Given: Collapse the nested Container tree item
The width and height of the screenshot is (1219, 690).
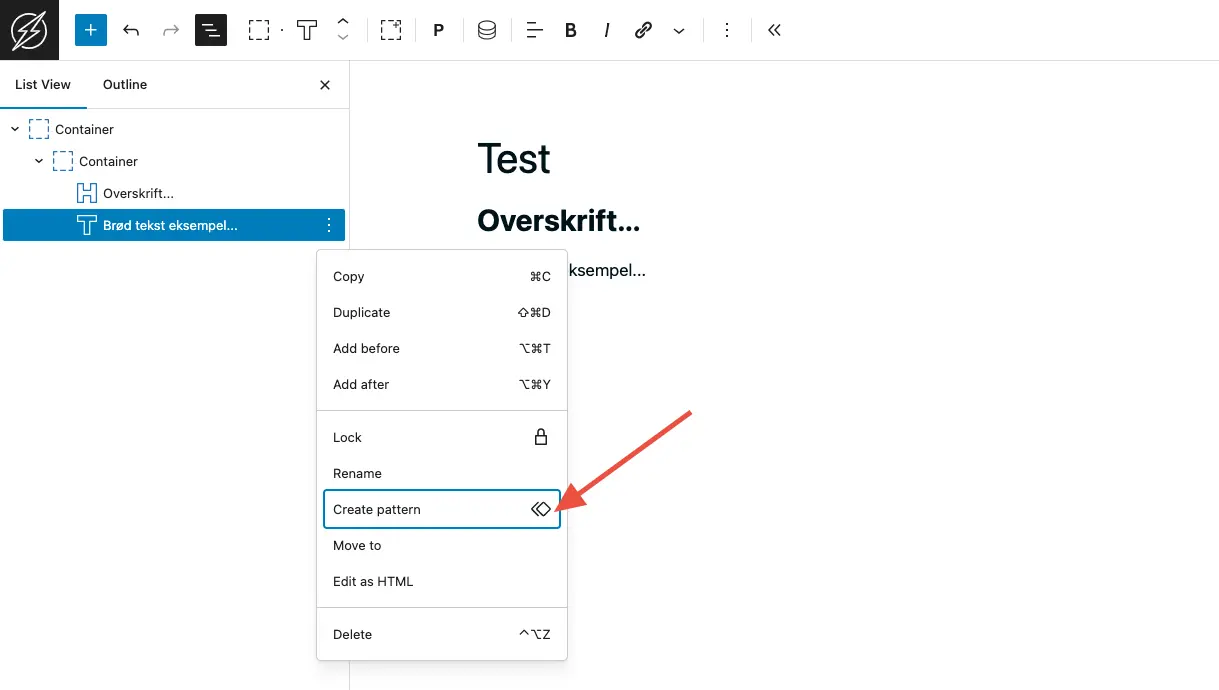Looking at the screenshot, I should [39, 161].
